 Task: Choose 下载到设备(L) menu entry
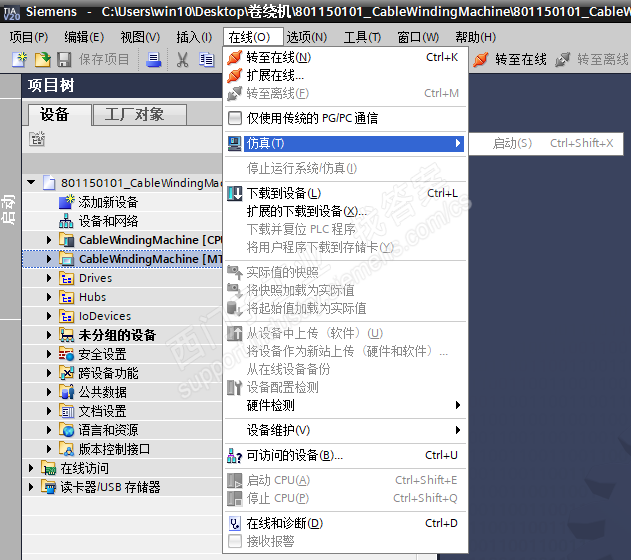pyautogui.click(x=345, y=194)
